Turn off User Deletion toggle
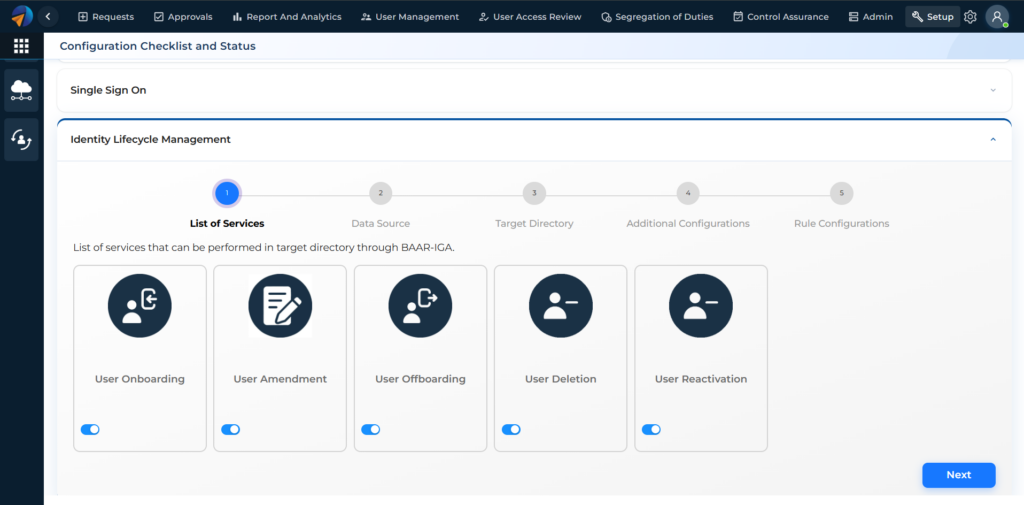Screen dimensions: 1024x505 tap(511, 429)
